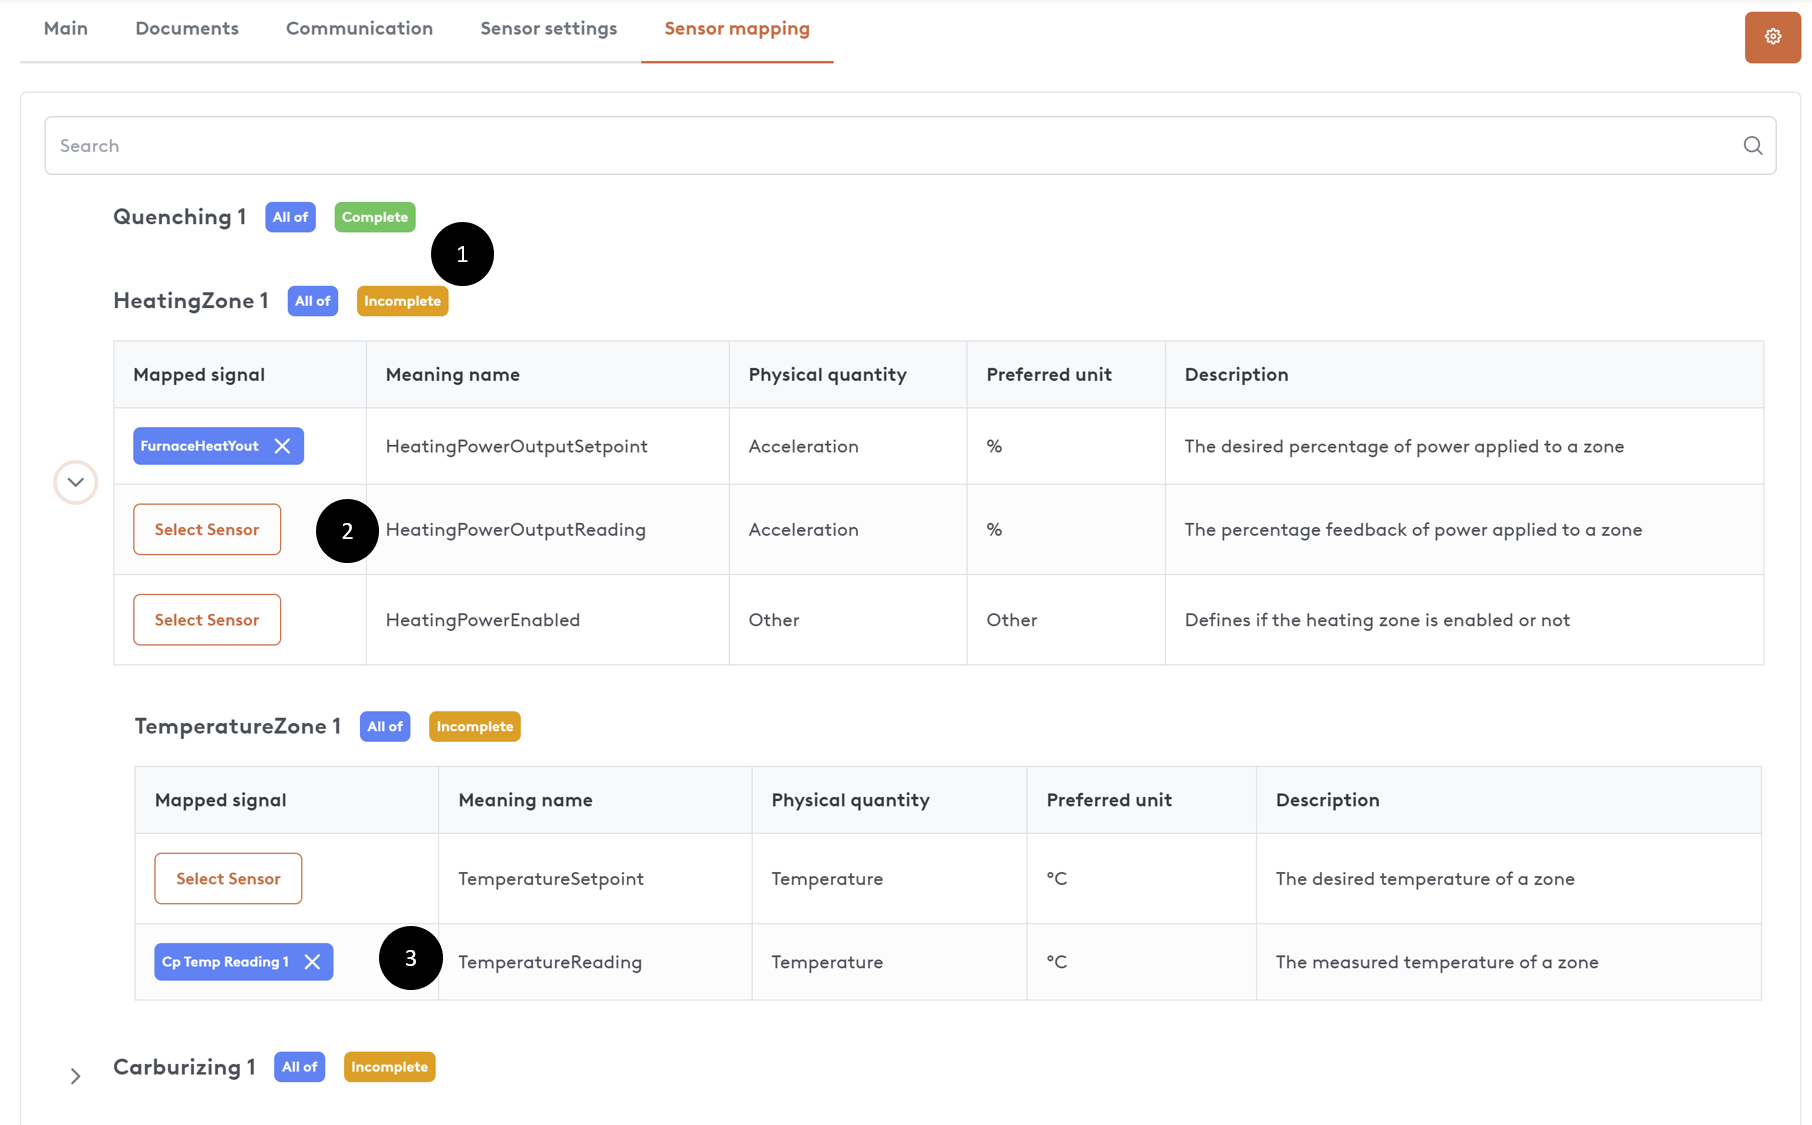Select Sensor for TemperatureSetpoint
The height and width of the screenshot is (1125, 1812).
coord(228,879)
